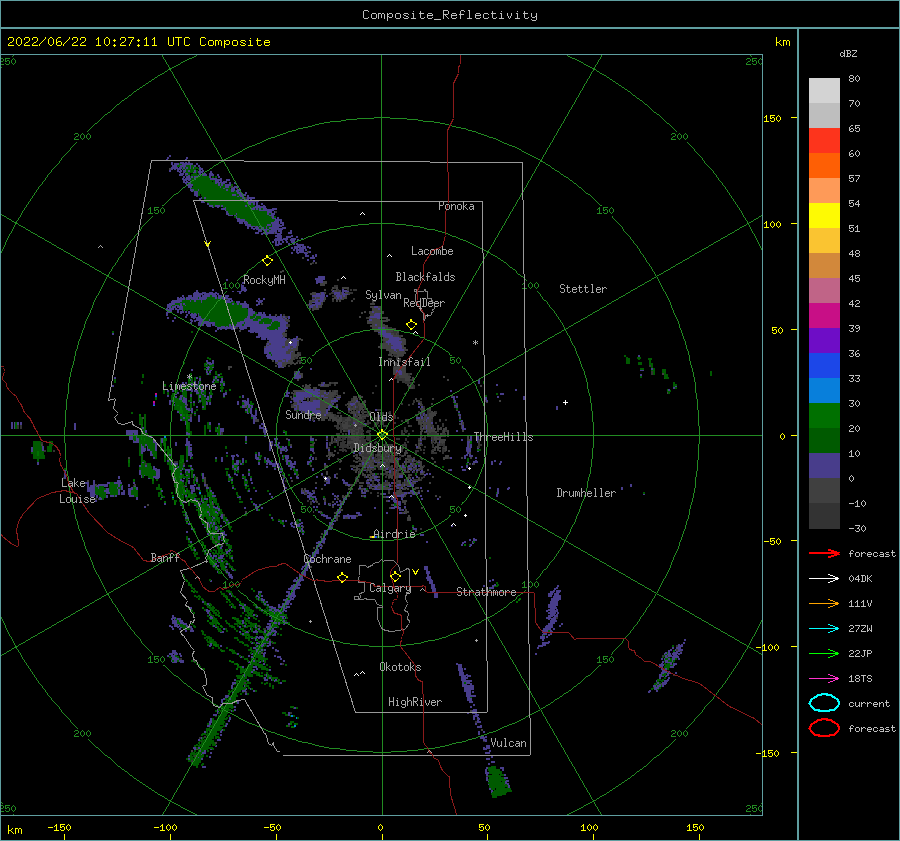Click the white asterisk marker south of Stettler
Image resolution: width=900 pixels, height=841 pixels.
(475, 343)
